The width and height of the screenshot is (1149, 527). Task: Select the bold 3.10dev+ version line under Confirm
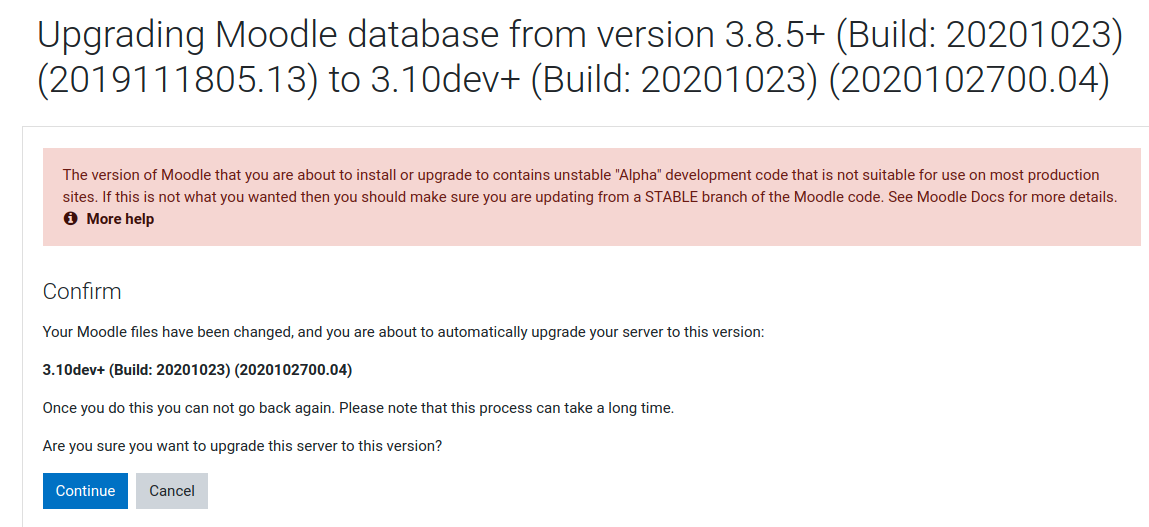(x=198, y=370)
